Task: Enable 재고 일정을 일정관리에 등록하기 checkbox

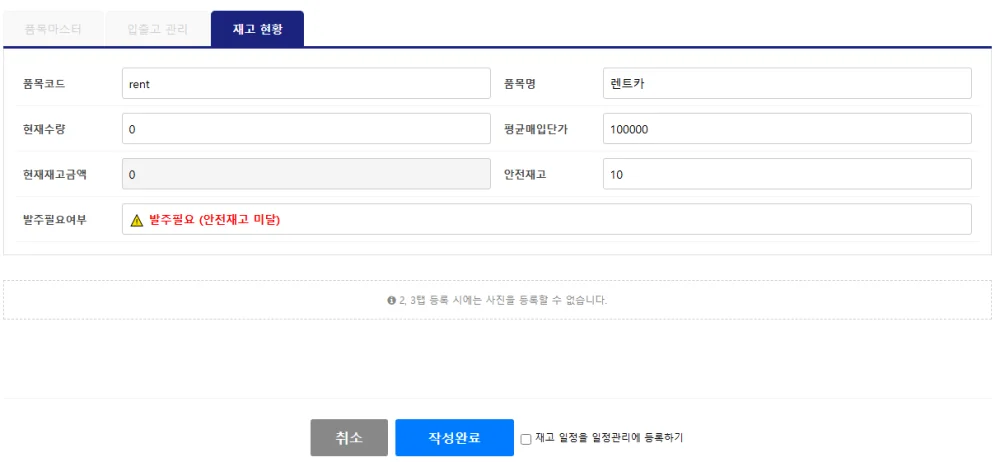Action: tap(526, 439)
